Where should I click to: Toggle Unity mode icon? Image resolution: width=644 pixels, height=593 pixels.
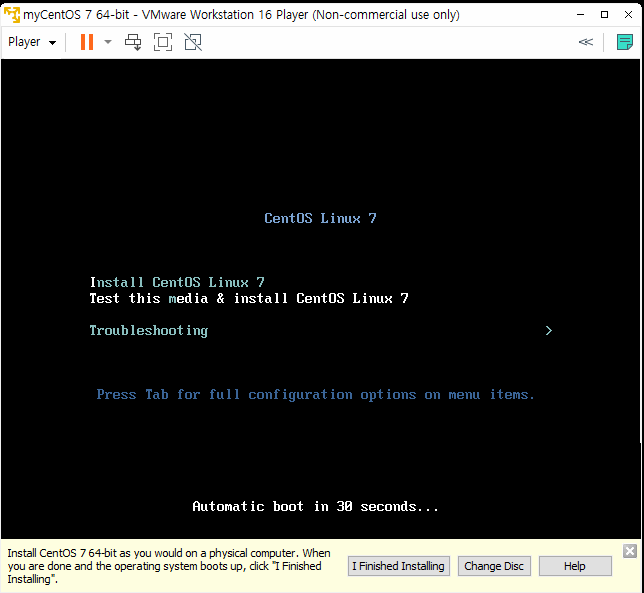193,42
